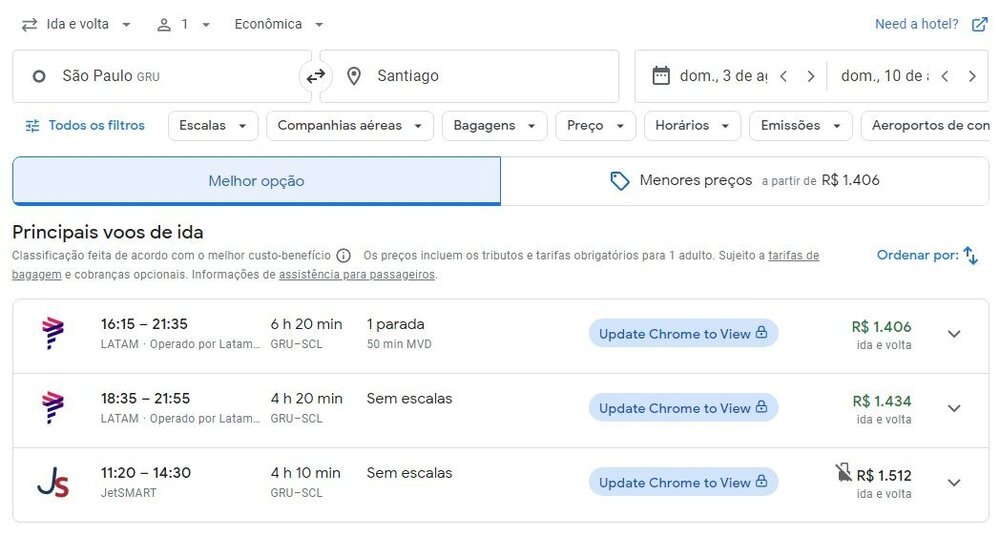The image size is (1000, 536).
Task: Swap origin and destination with arrows icon
Action: pos(316,76)
